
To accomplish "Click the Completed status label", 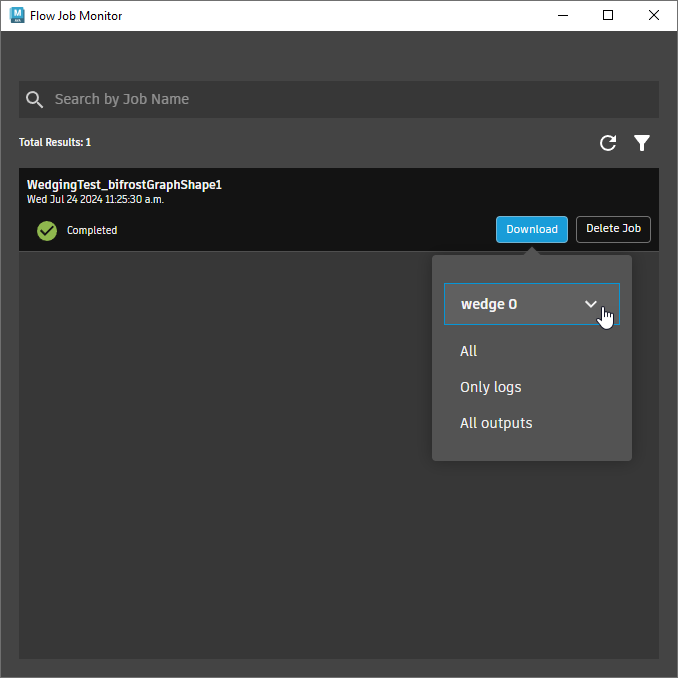I will coord(92,230).
